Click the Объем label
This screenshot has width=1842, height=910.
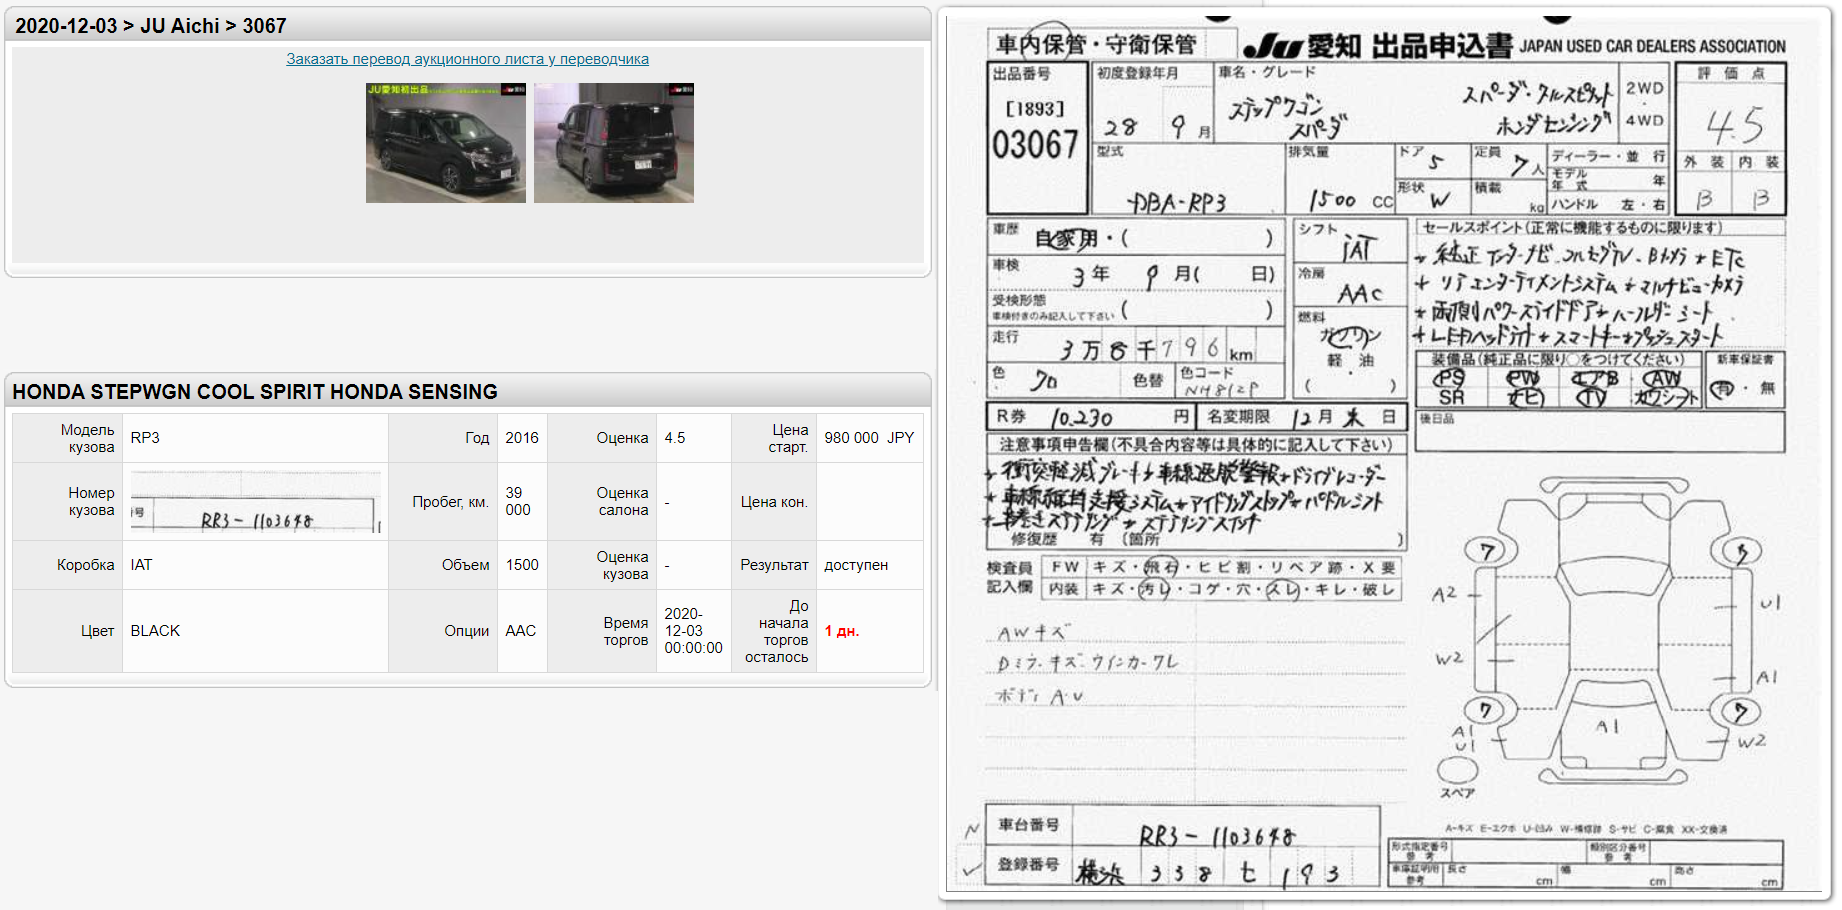(466, 565)
